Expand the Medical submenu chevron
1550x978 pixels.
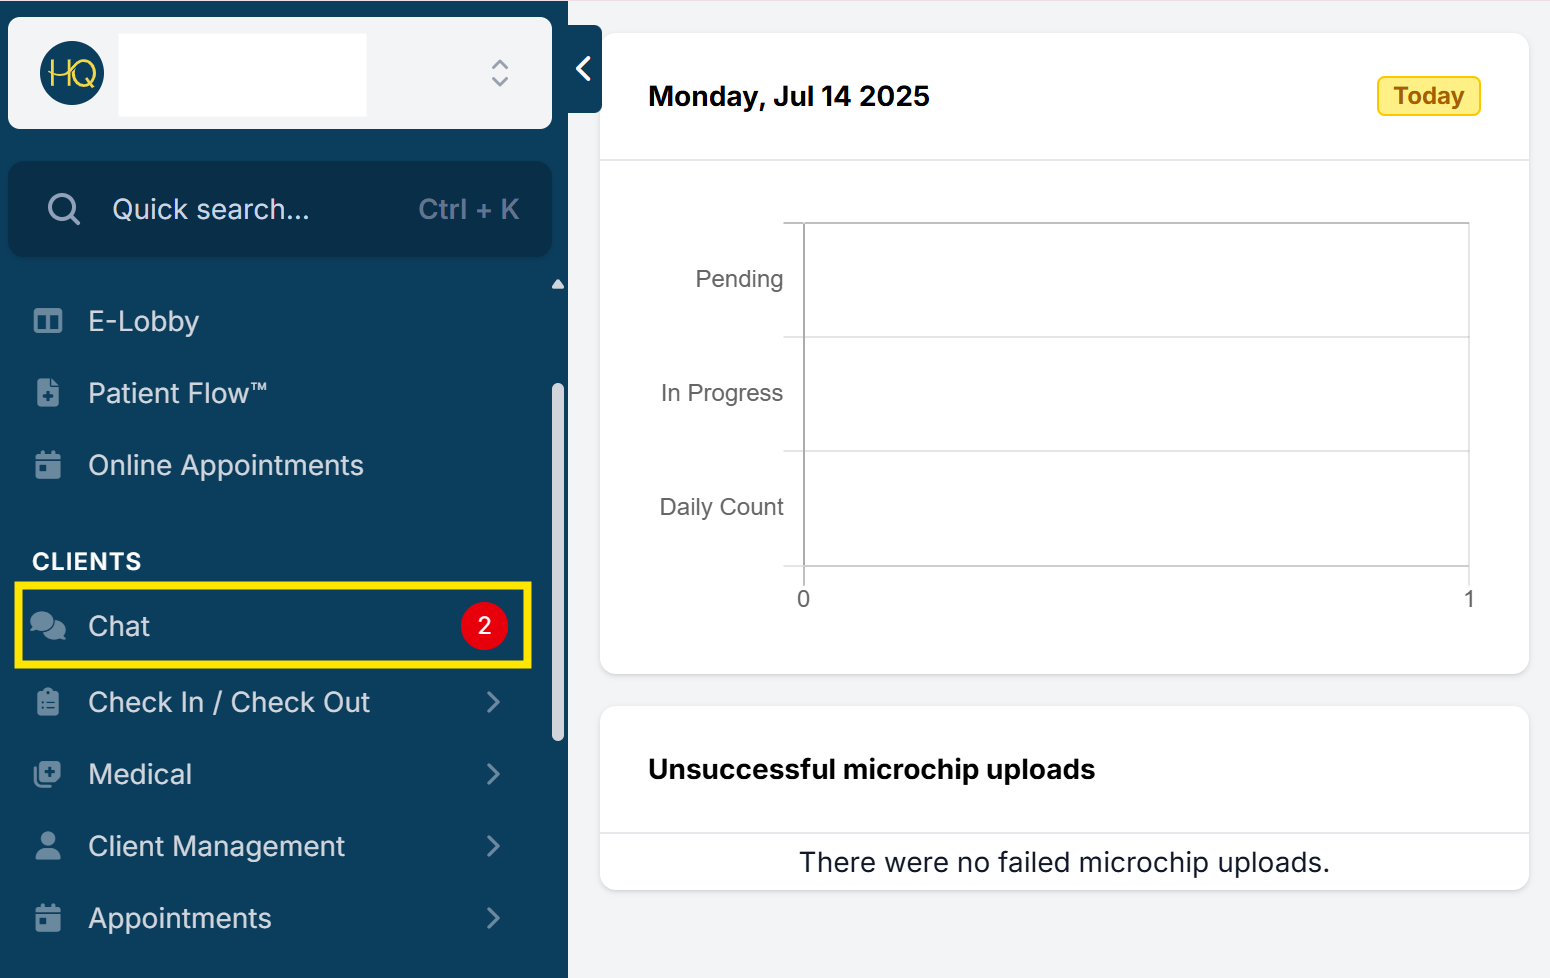click(x=493, y=774)
